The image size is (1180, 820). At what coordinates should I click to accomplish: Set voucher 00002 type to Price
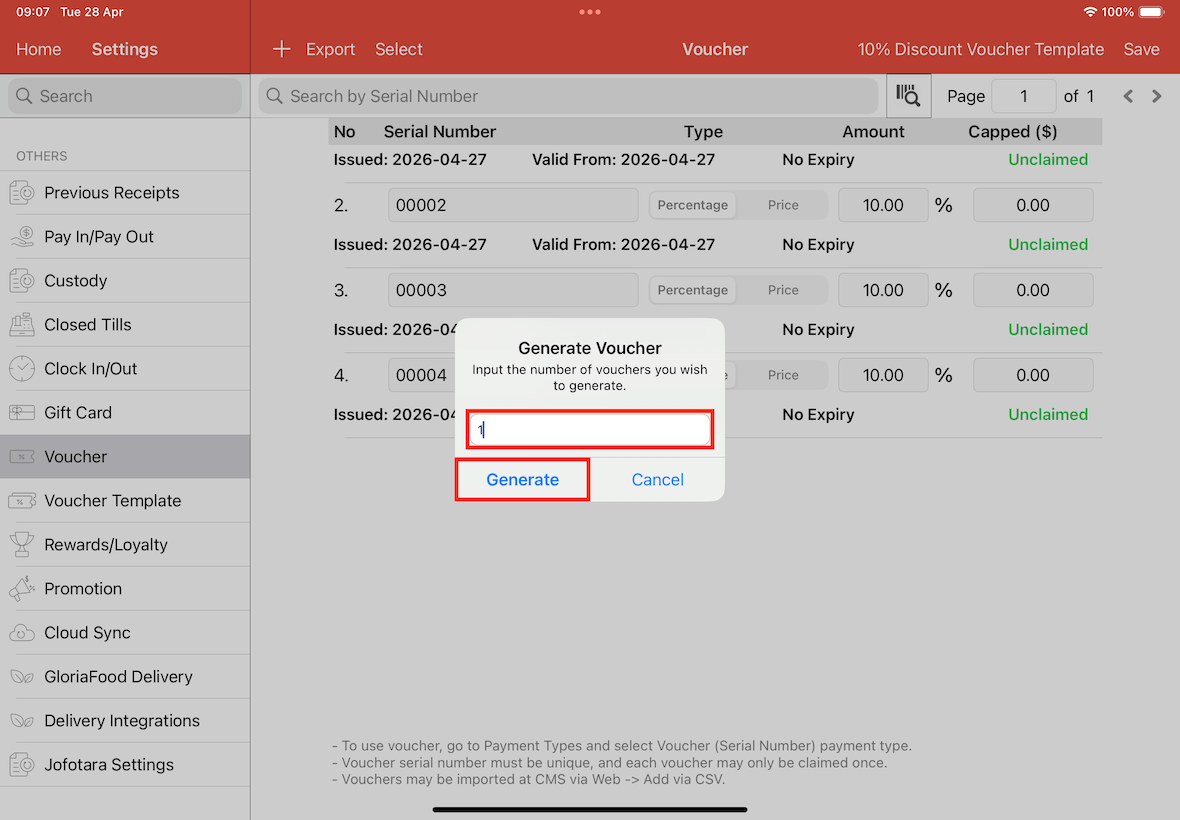(x=783, y=205)
